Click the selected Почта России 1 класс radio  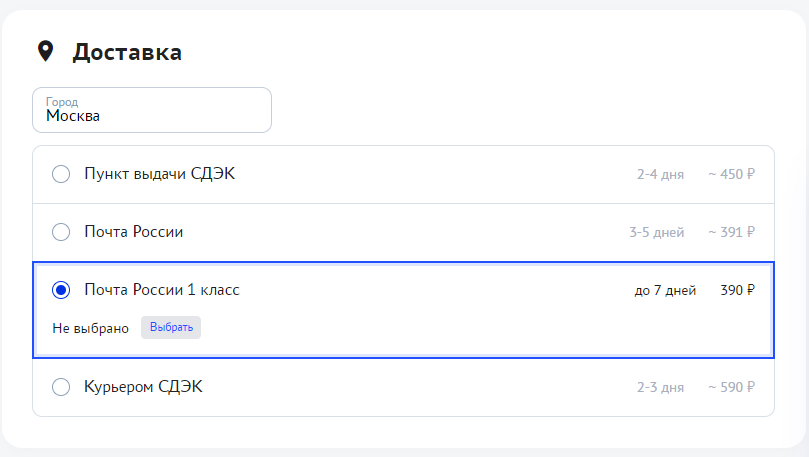coord(61,290)
